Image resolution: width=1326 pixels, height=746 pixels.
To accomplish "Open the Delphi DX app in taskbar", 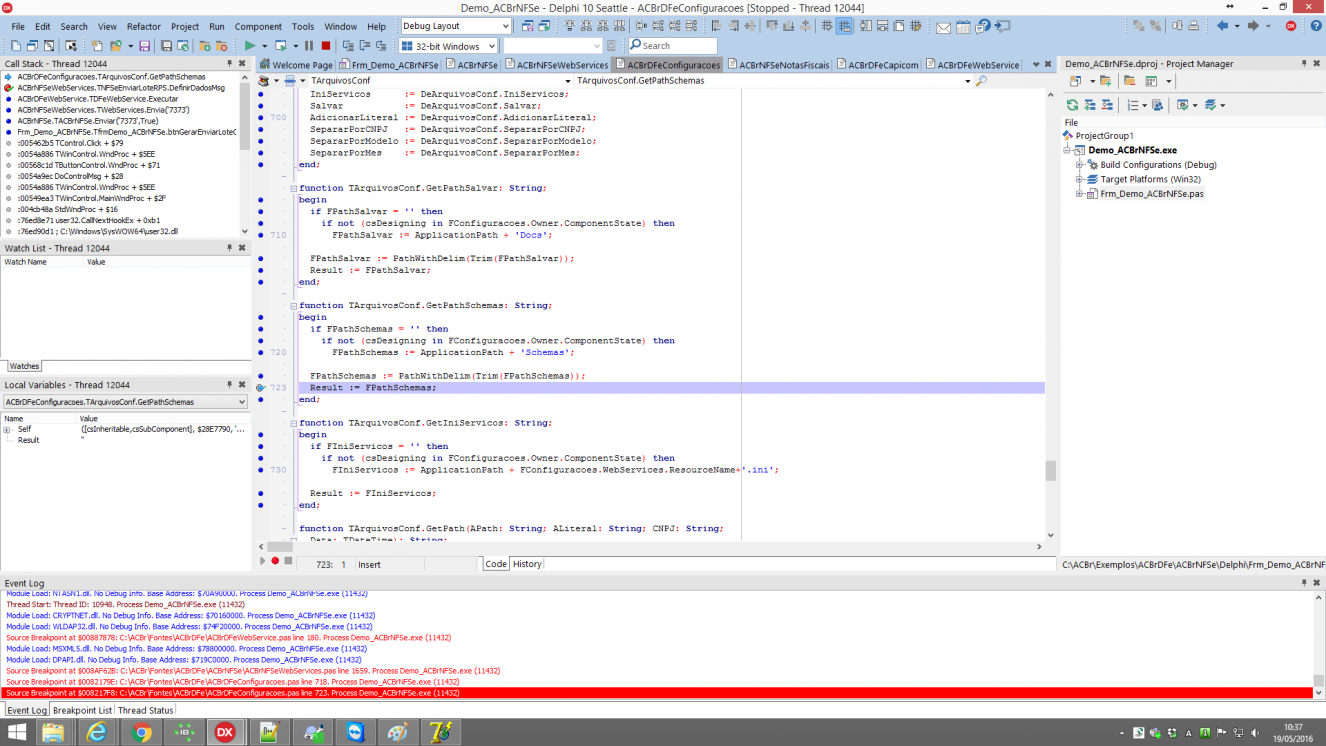I will [x=226, y=732].
